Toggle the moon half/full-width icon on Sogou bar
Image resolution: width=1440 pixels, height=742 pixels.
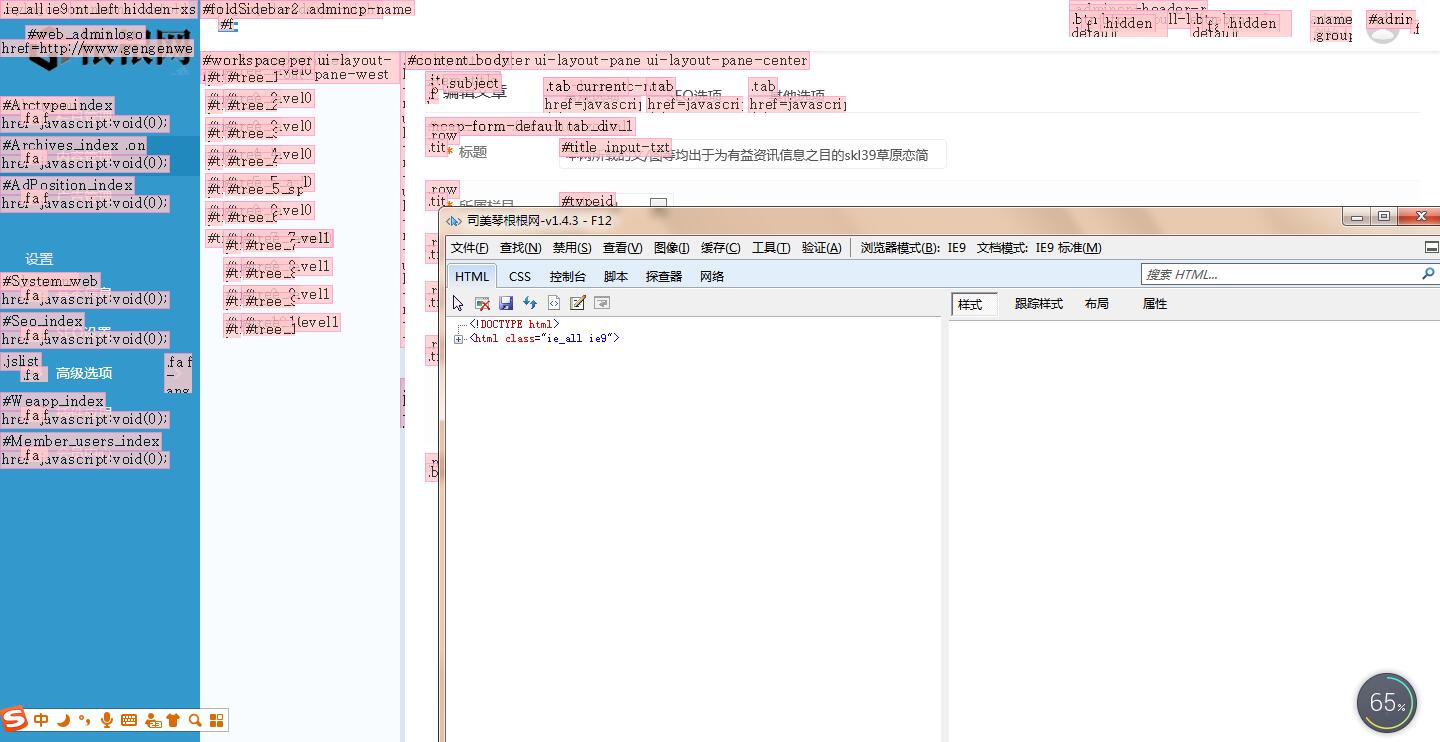63,720
